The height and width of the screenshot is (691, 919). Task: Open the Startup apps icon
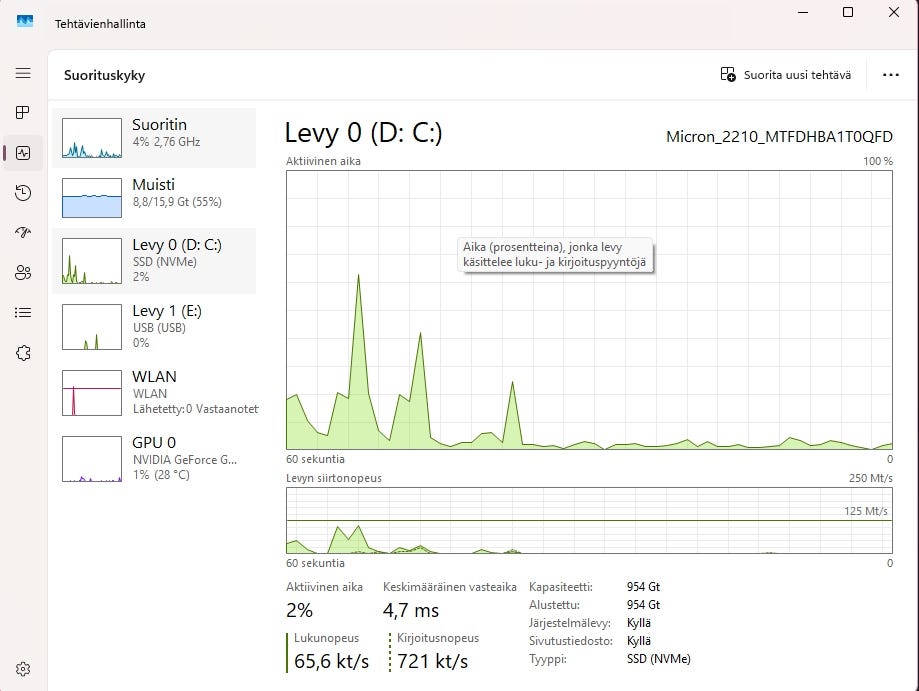tap(23, 233)
